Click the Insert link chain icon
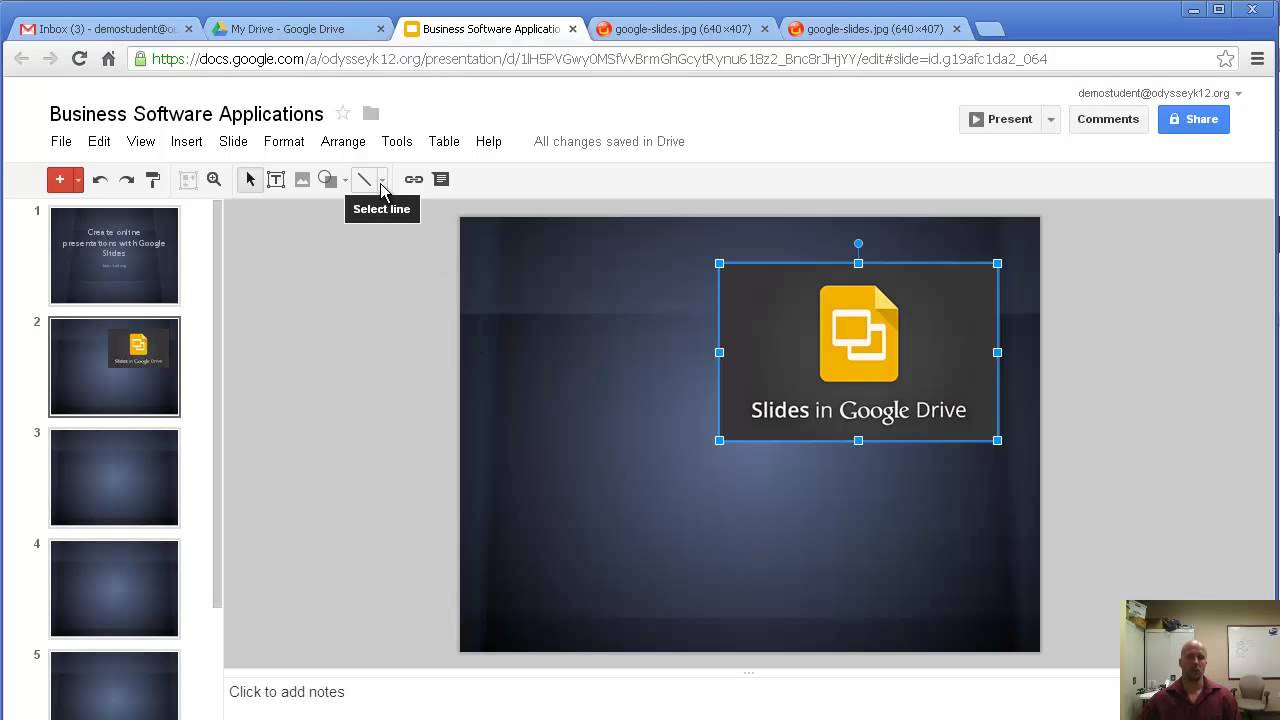Screen dimensions: 1280x720 tap(414, 179)
